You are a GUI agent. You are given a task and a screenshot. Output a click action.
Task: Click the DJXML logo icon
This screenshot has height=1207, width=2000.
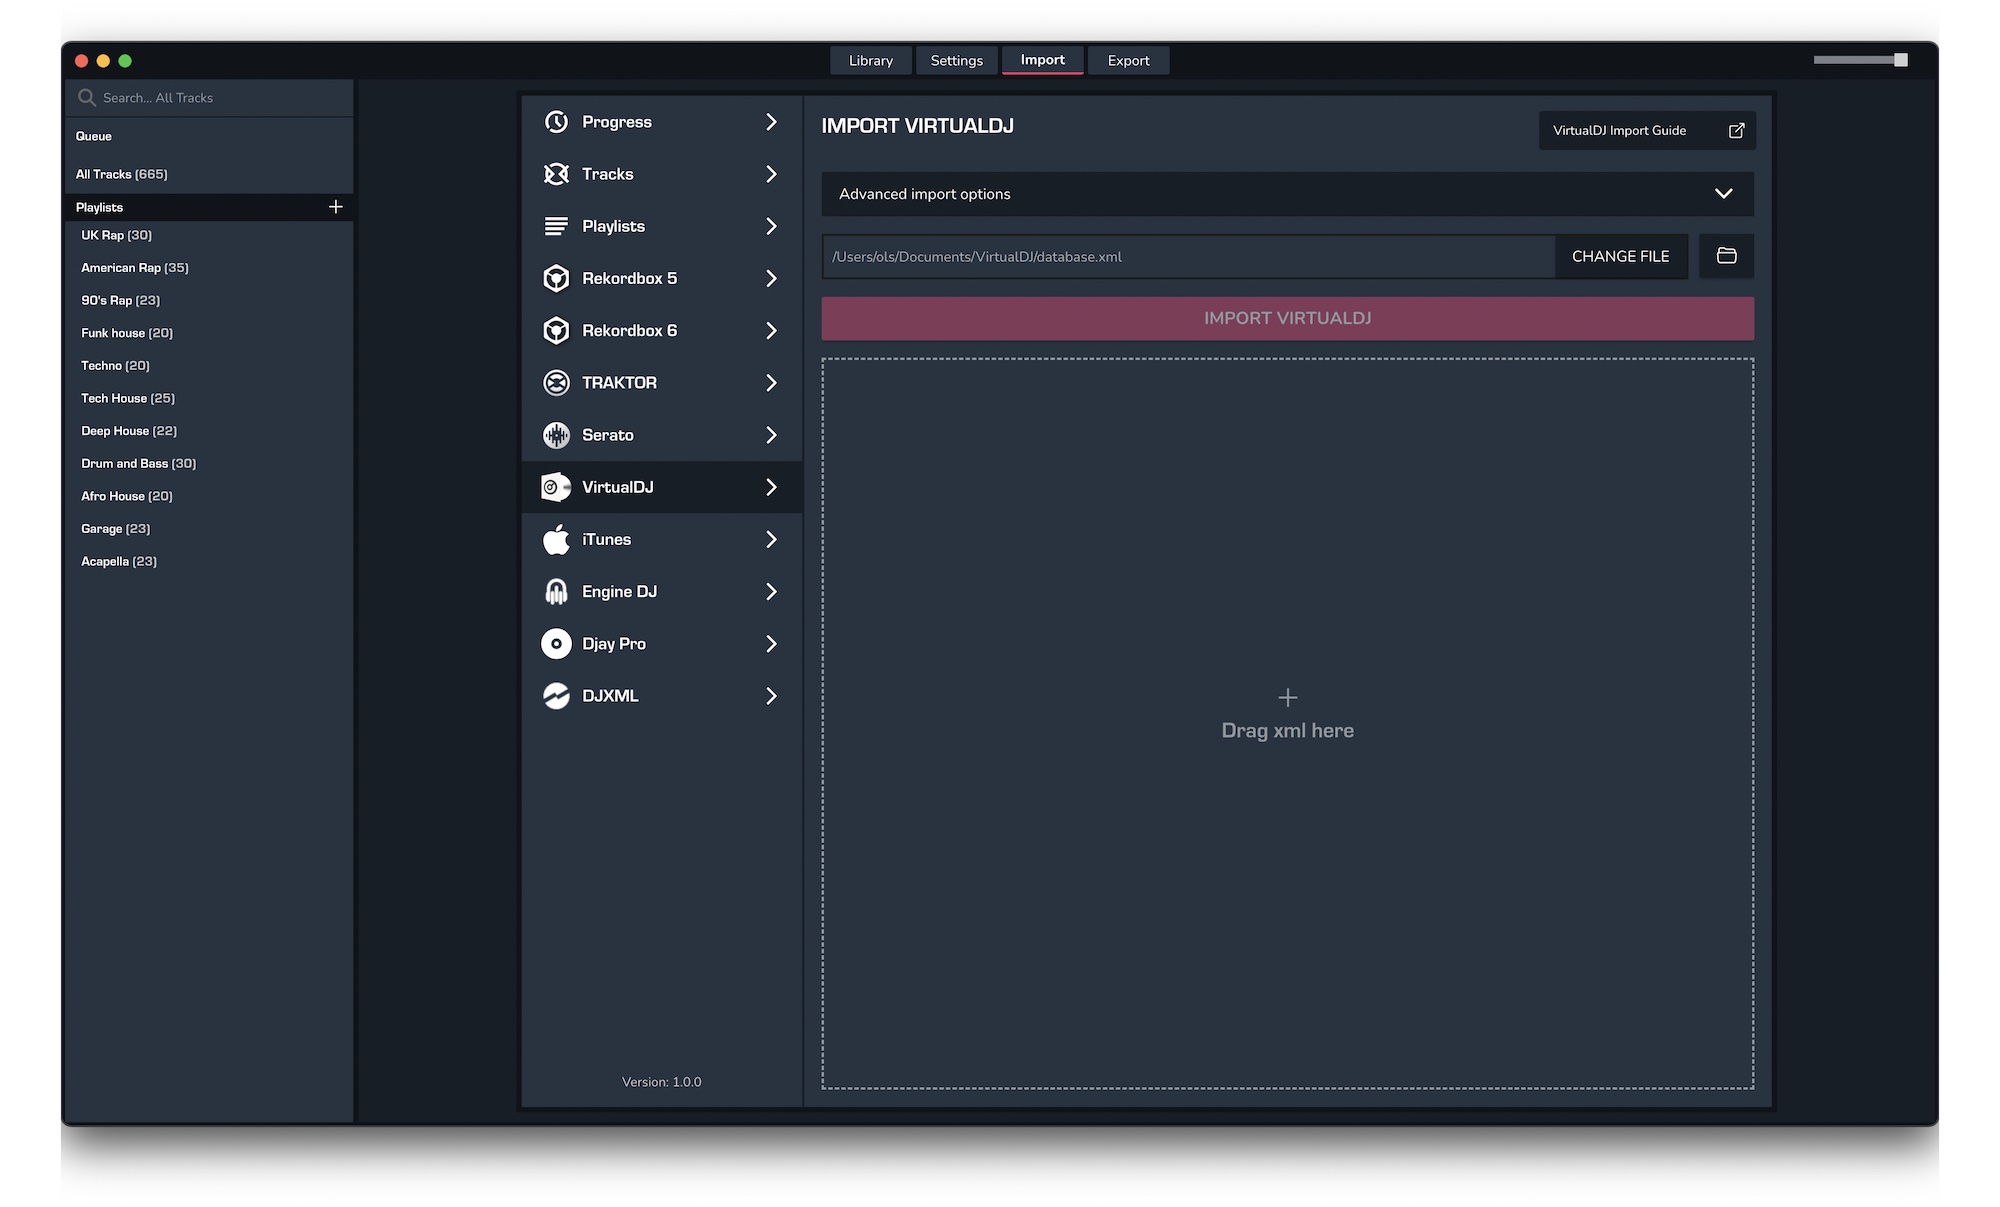[x=556, y=696]
